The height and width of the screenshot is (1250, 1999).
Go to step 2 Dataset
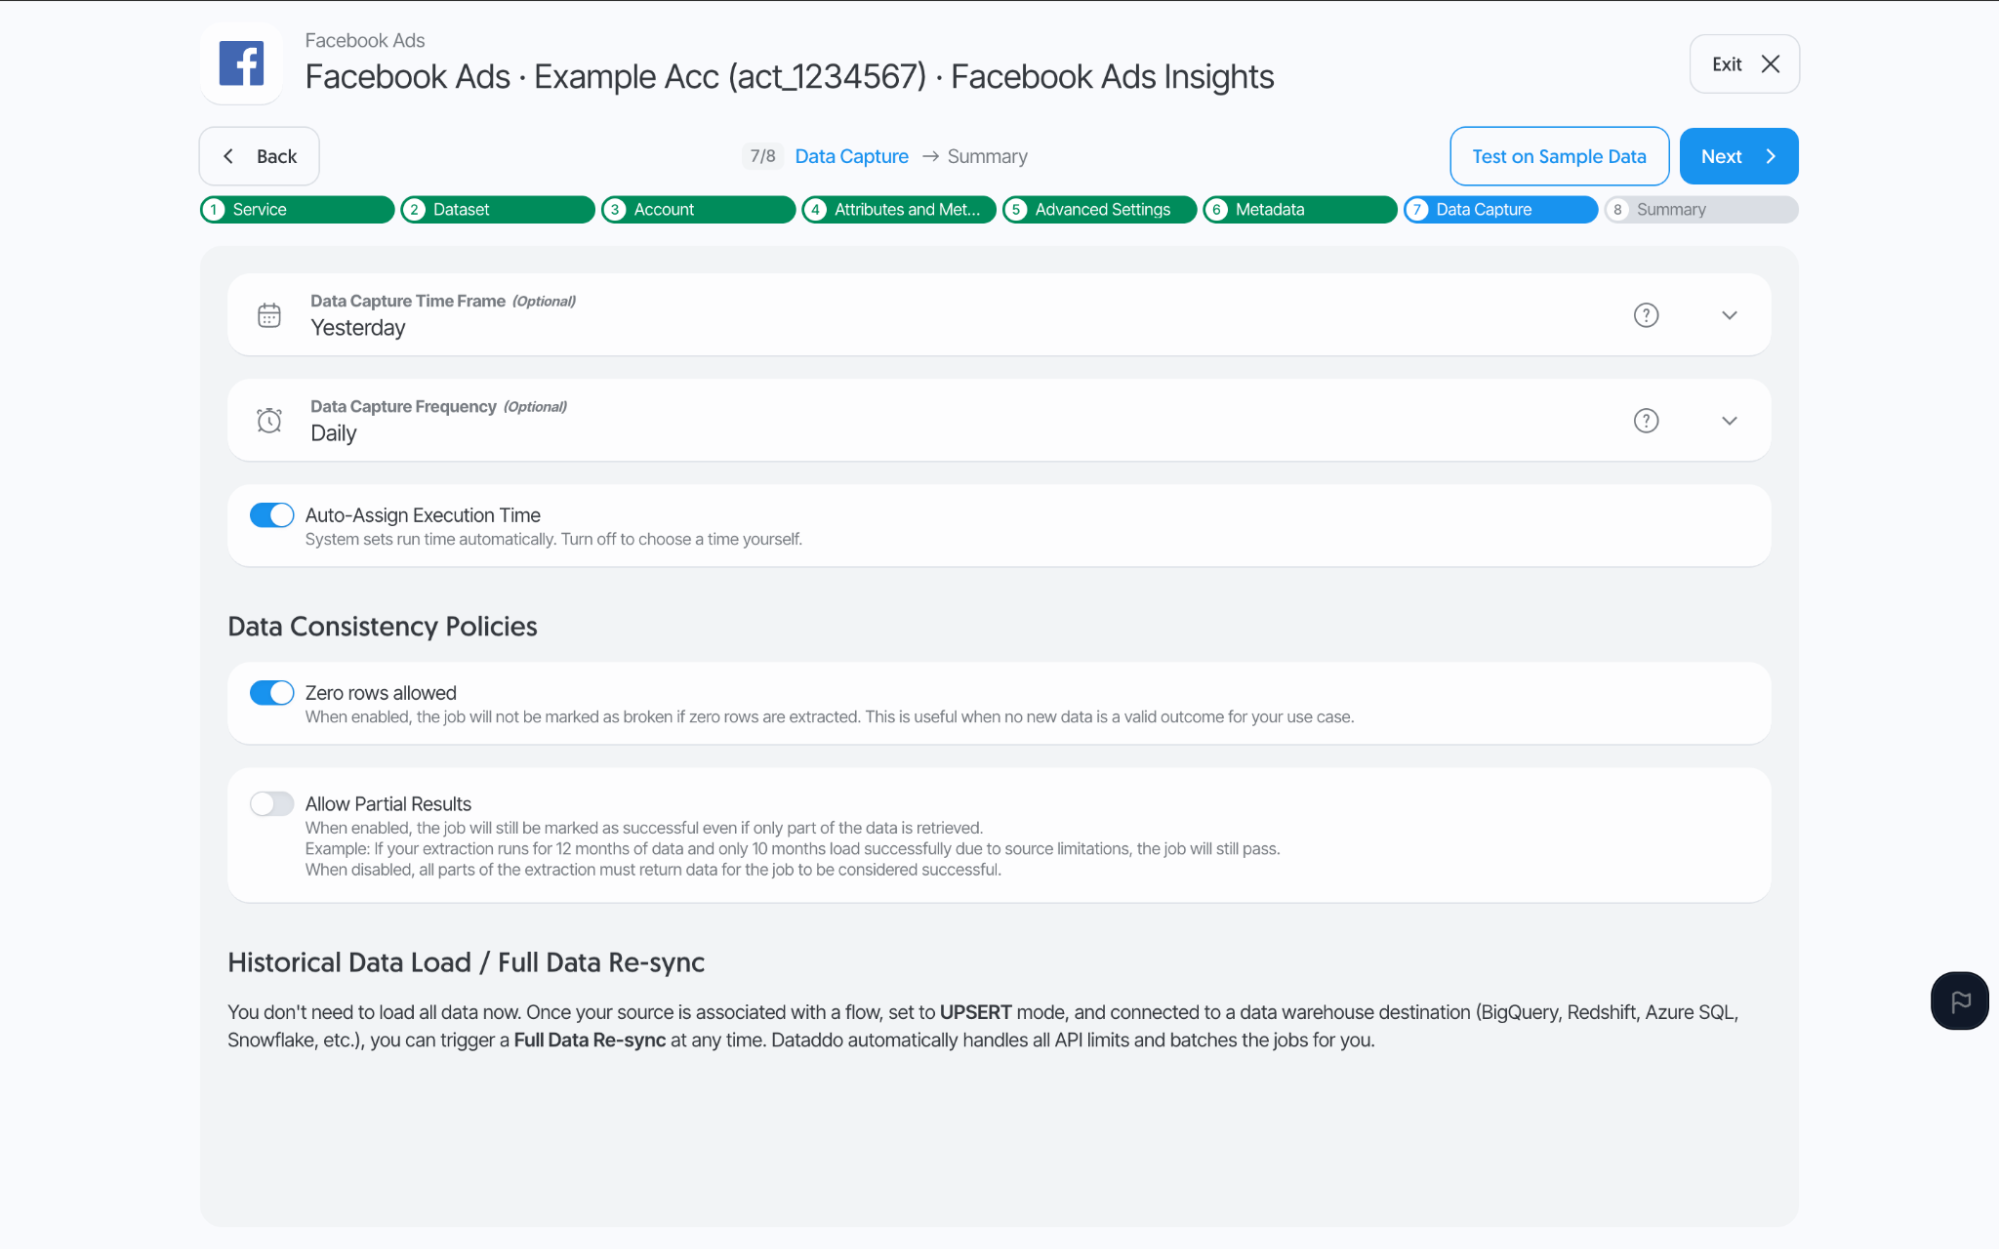click(498, 209)
